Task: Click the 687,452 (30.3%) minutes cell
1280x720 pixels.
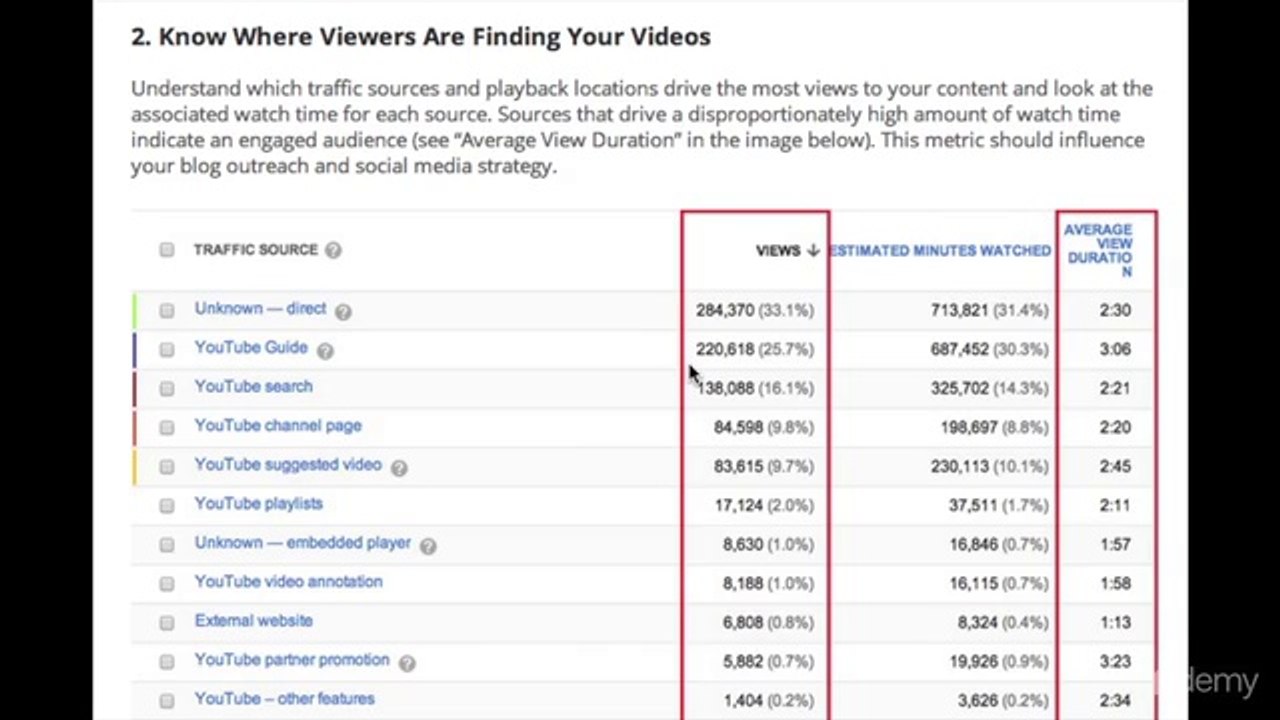Action: [990, 349]
